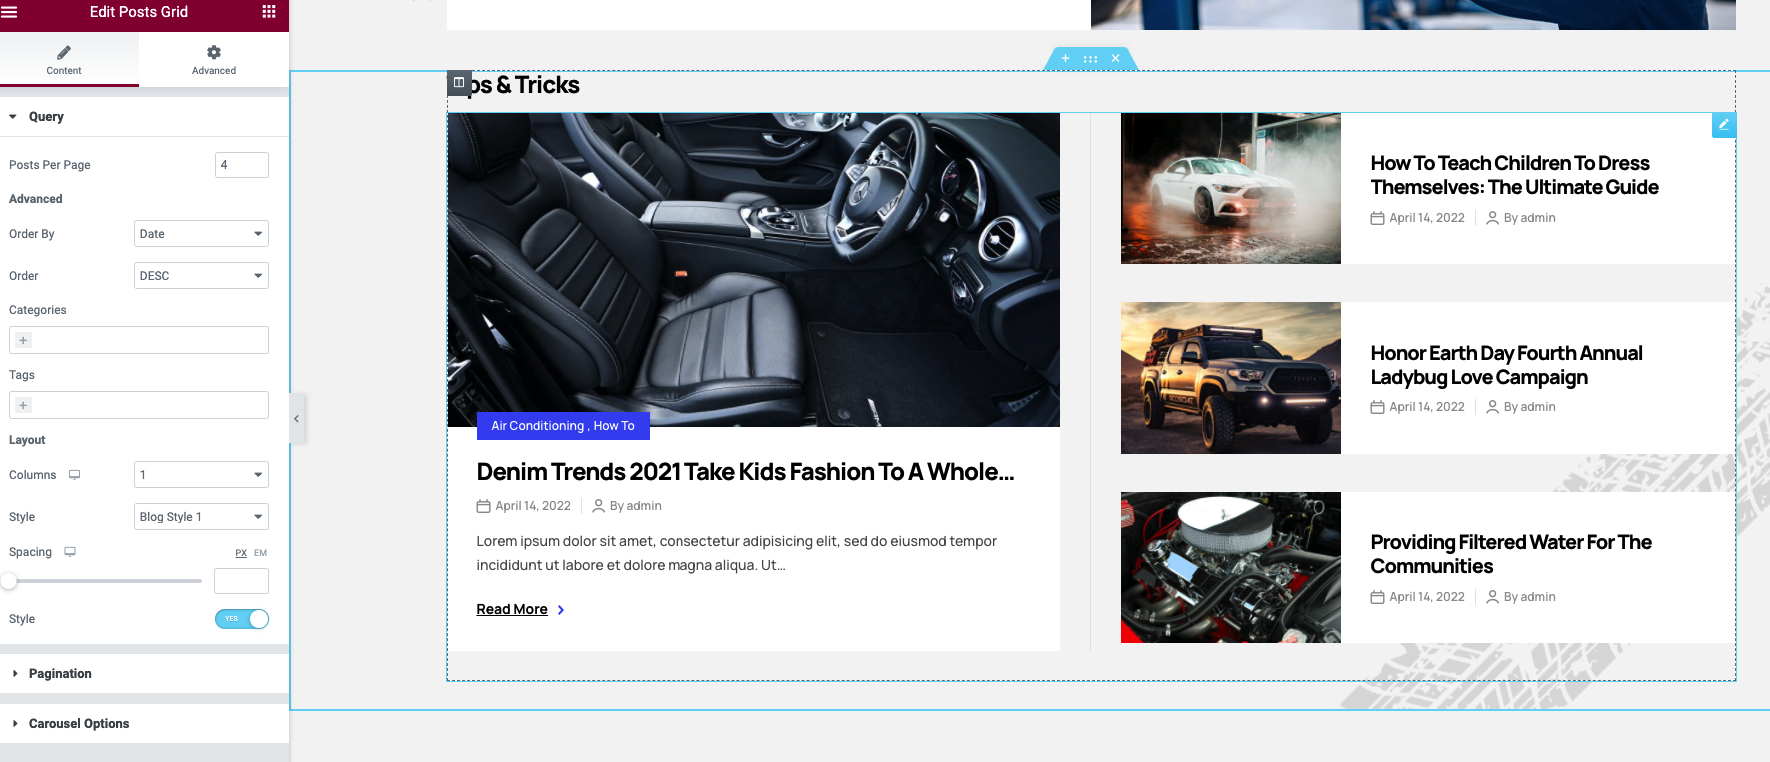Select PX as spacing unit

241,553
